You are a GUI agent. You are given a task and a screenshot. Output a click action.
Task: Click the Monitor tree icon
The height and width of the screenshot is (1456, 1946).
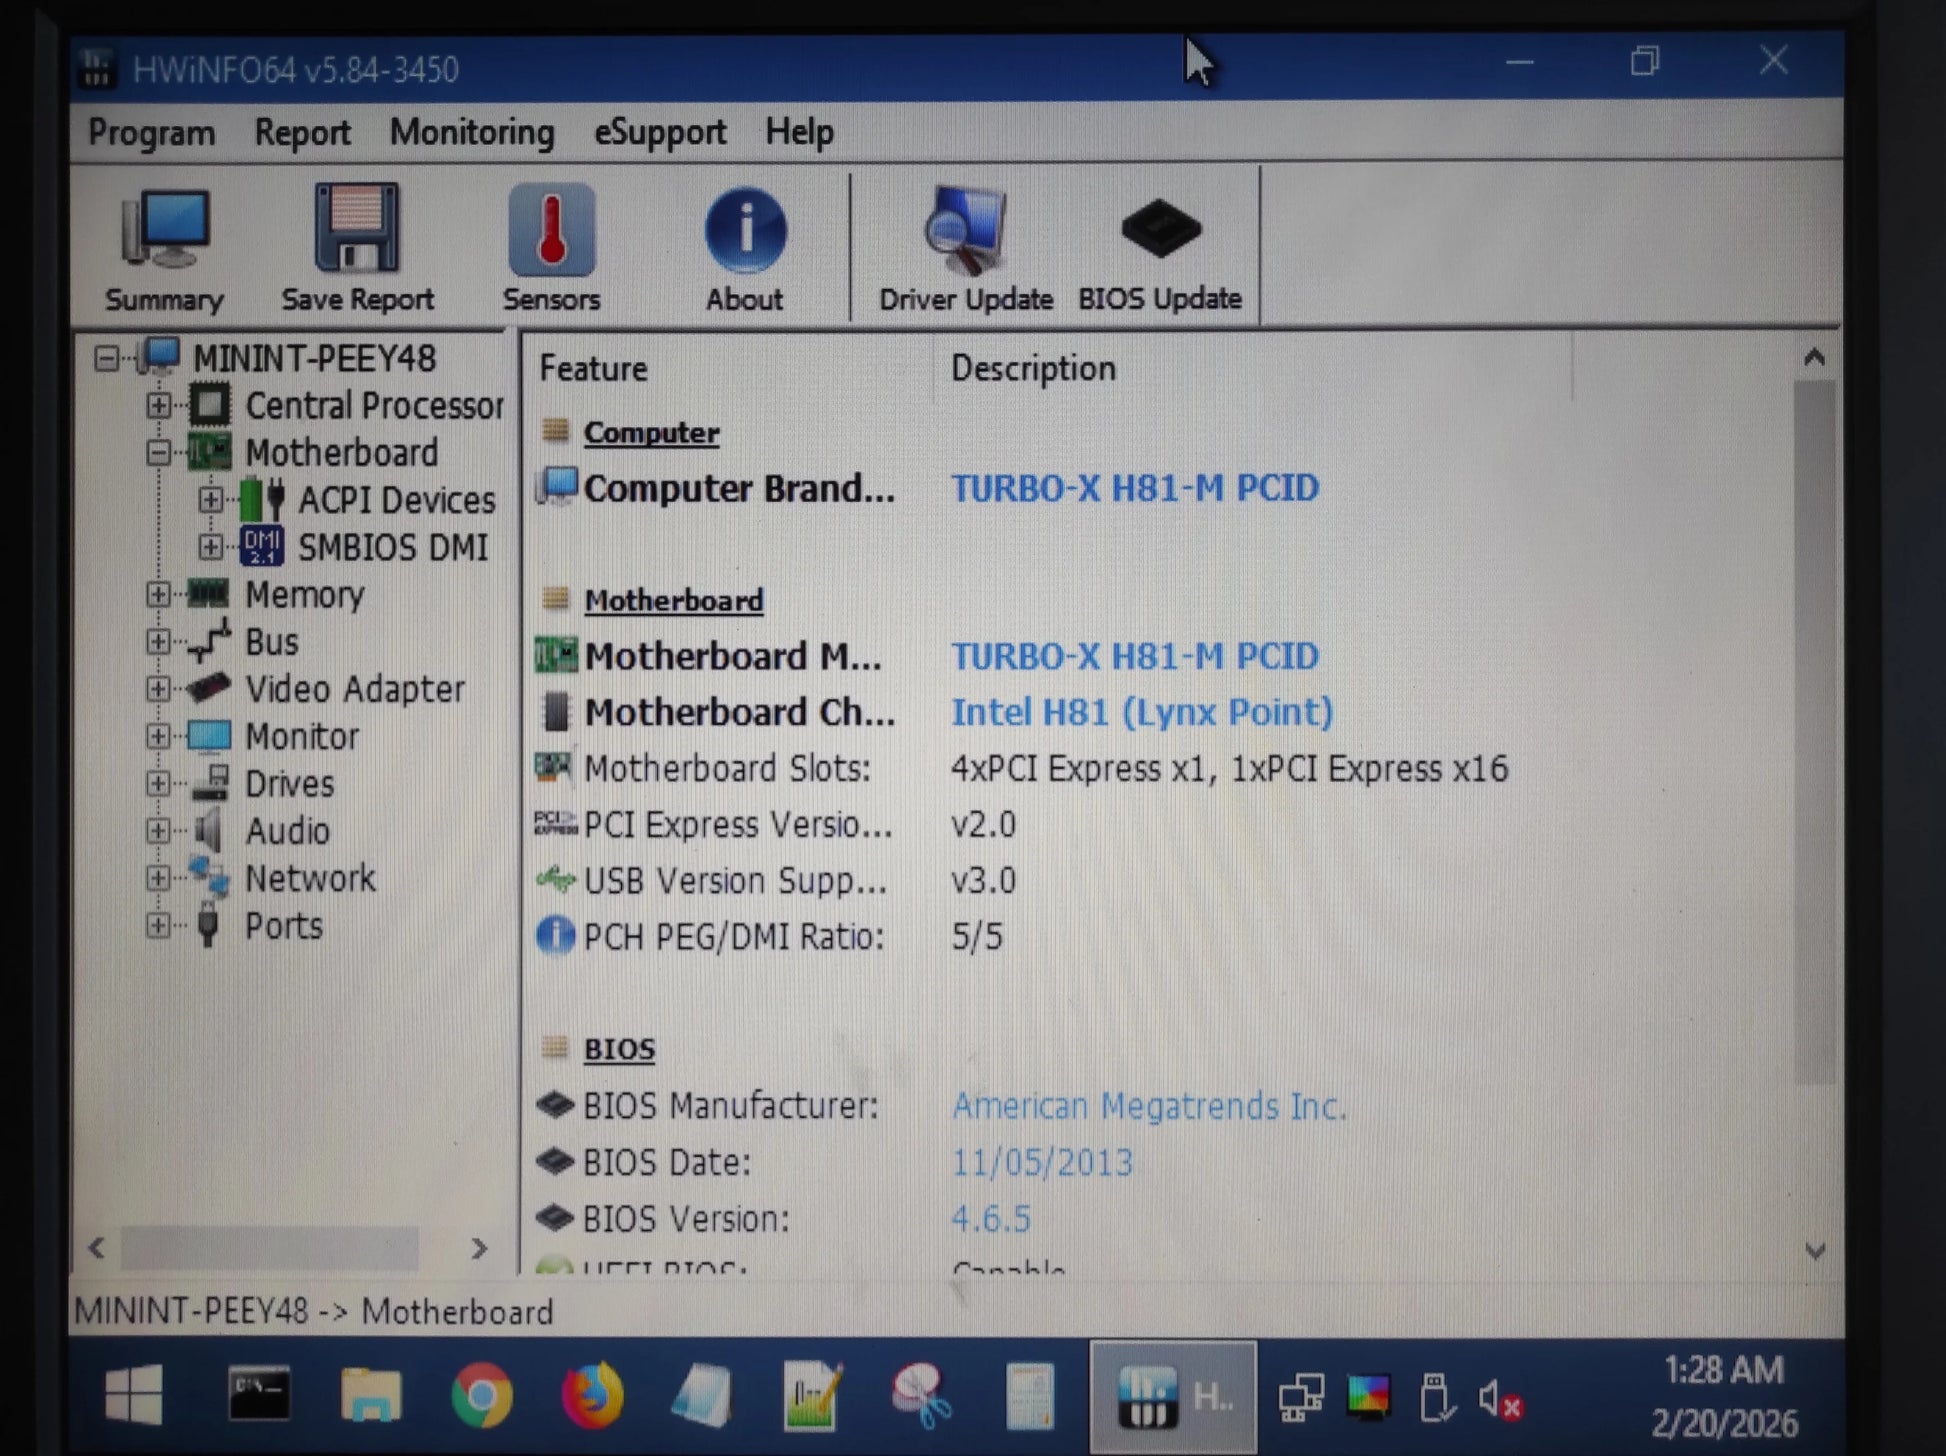tap(209, 736)
